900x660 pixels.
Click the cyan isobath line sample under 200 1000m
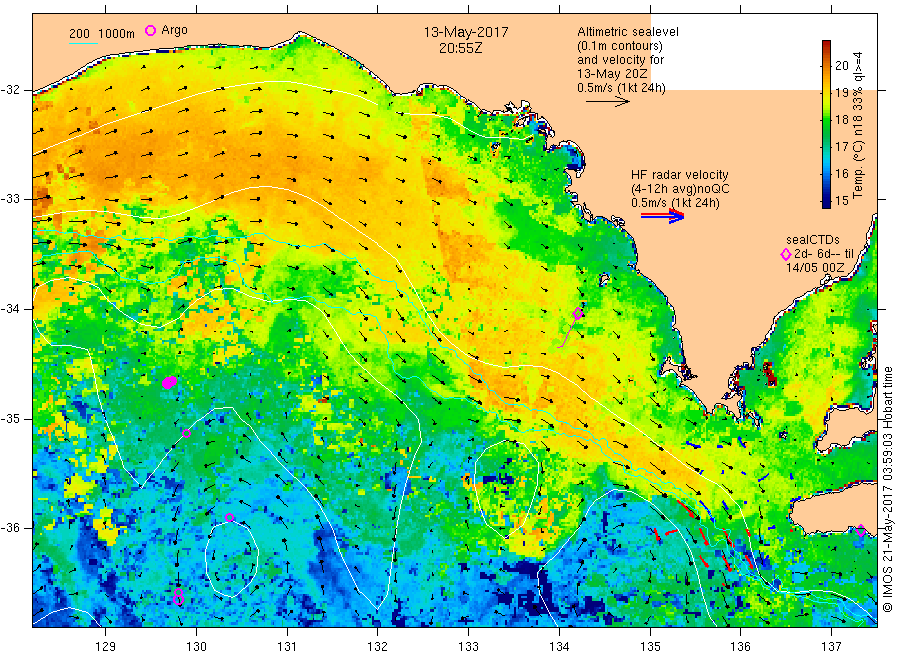[x=83, y=44]
